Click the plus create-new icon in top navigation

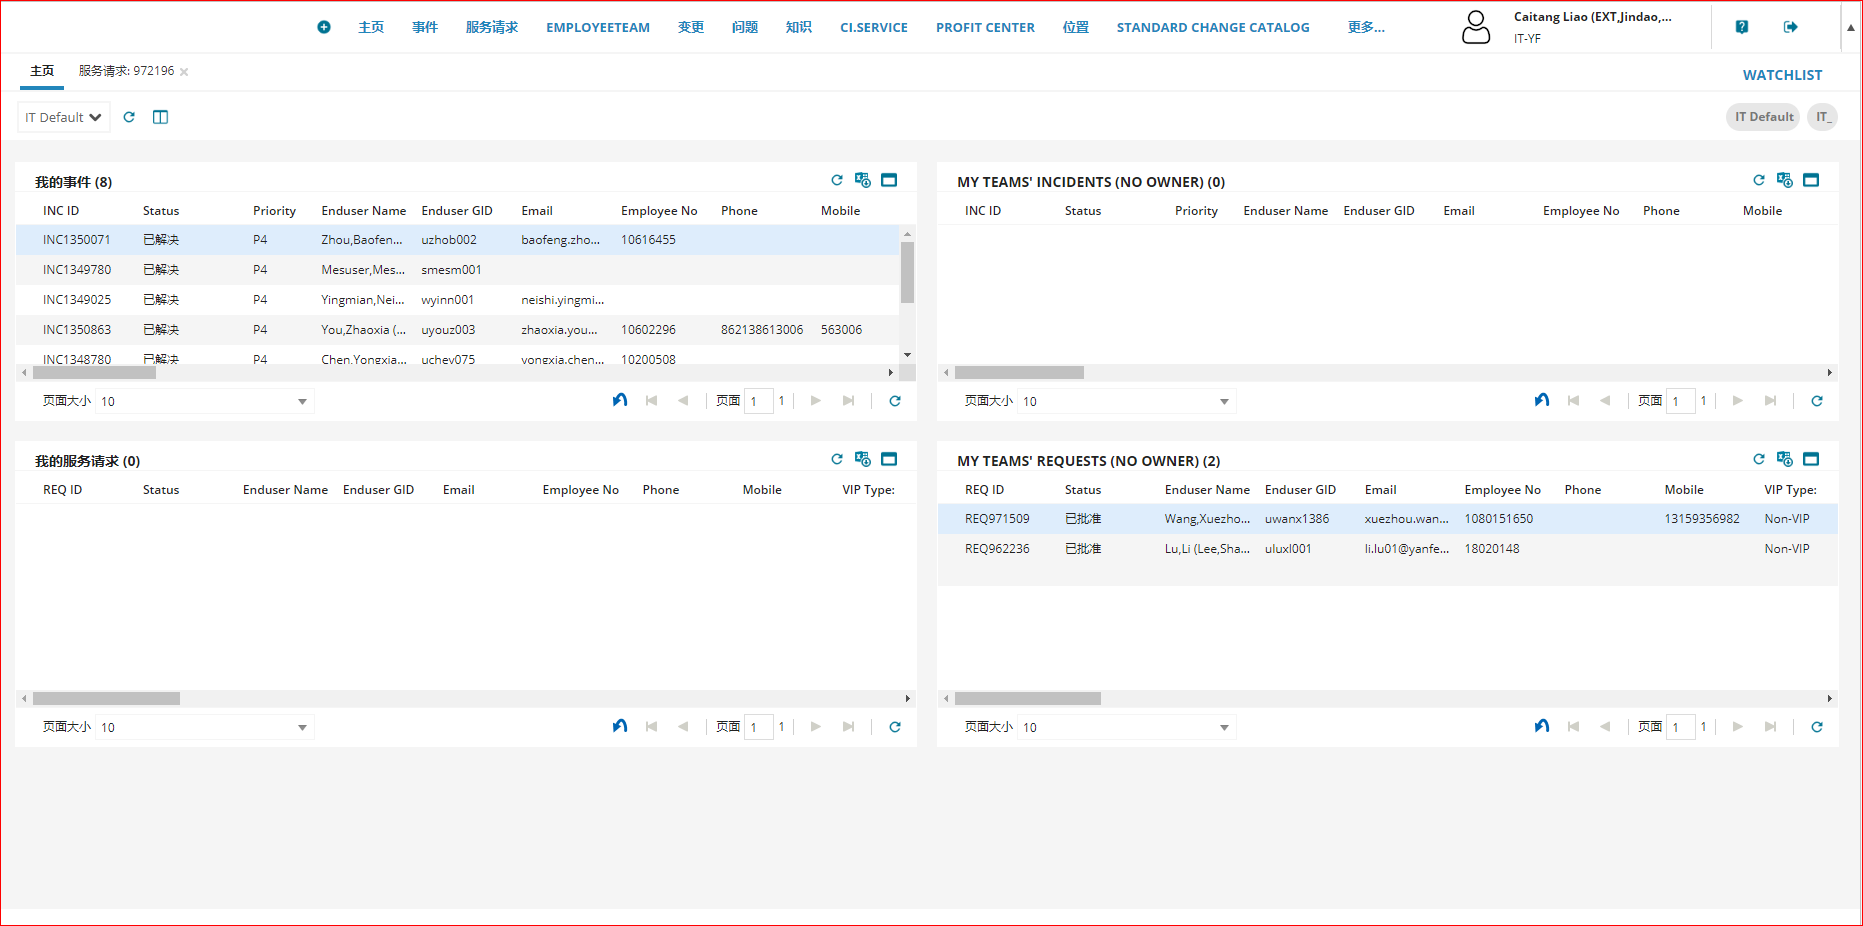tap(324, 27)
